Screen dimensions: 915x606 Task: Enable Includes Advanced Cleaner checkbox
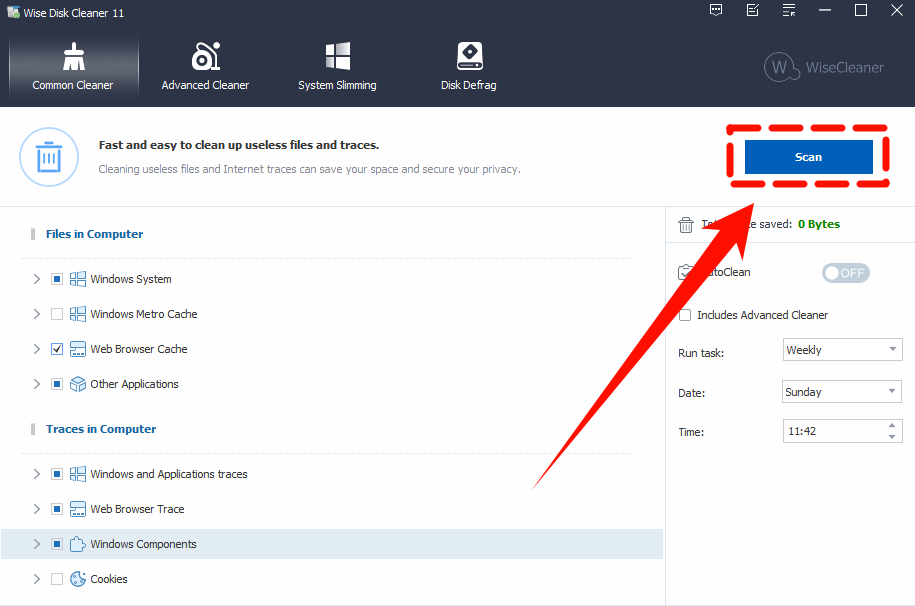pos(685,315)
